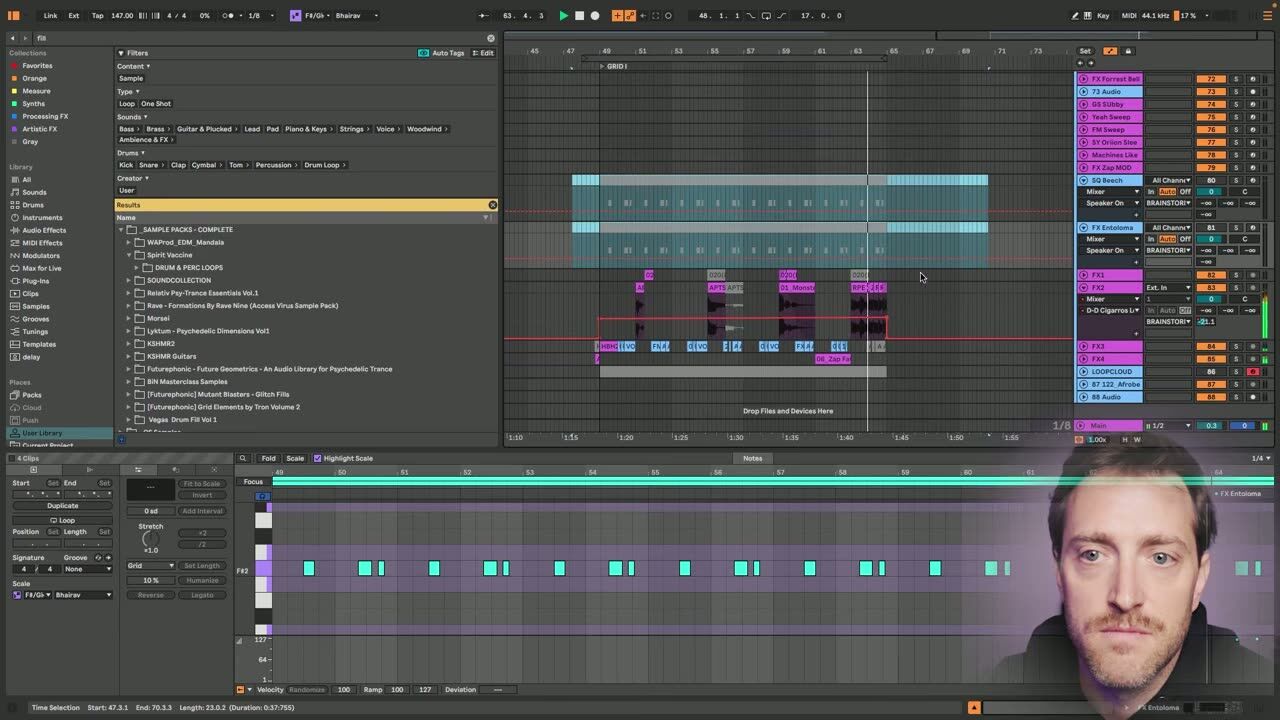Mute track 73 Audio using its number button
Viewport: 1280px width, 720px height.
coord(1211,92)
